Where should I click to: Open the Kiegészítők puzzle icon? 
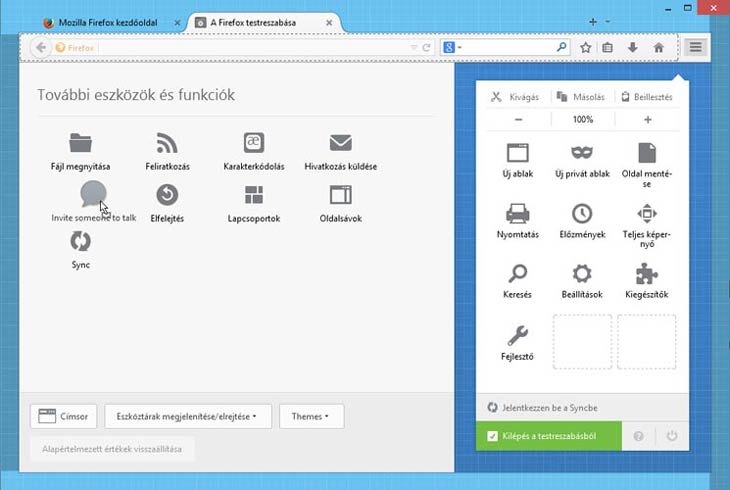(x=646, y=274)
